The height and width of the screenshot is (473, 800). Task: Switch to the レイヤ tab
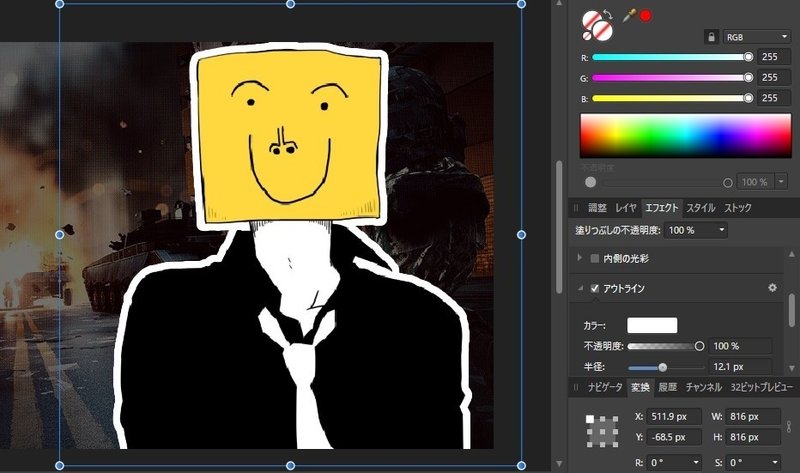[x=626, y=208]
